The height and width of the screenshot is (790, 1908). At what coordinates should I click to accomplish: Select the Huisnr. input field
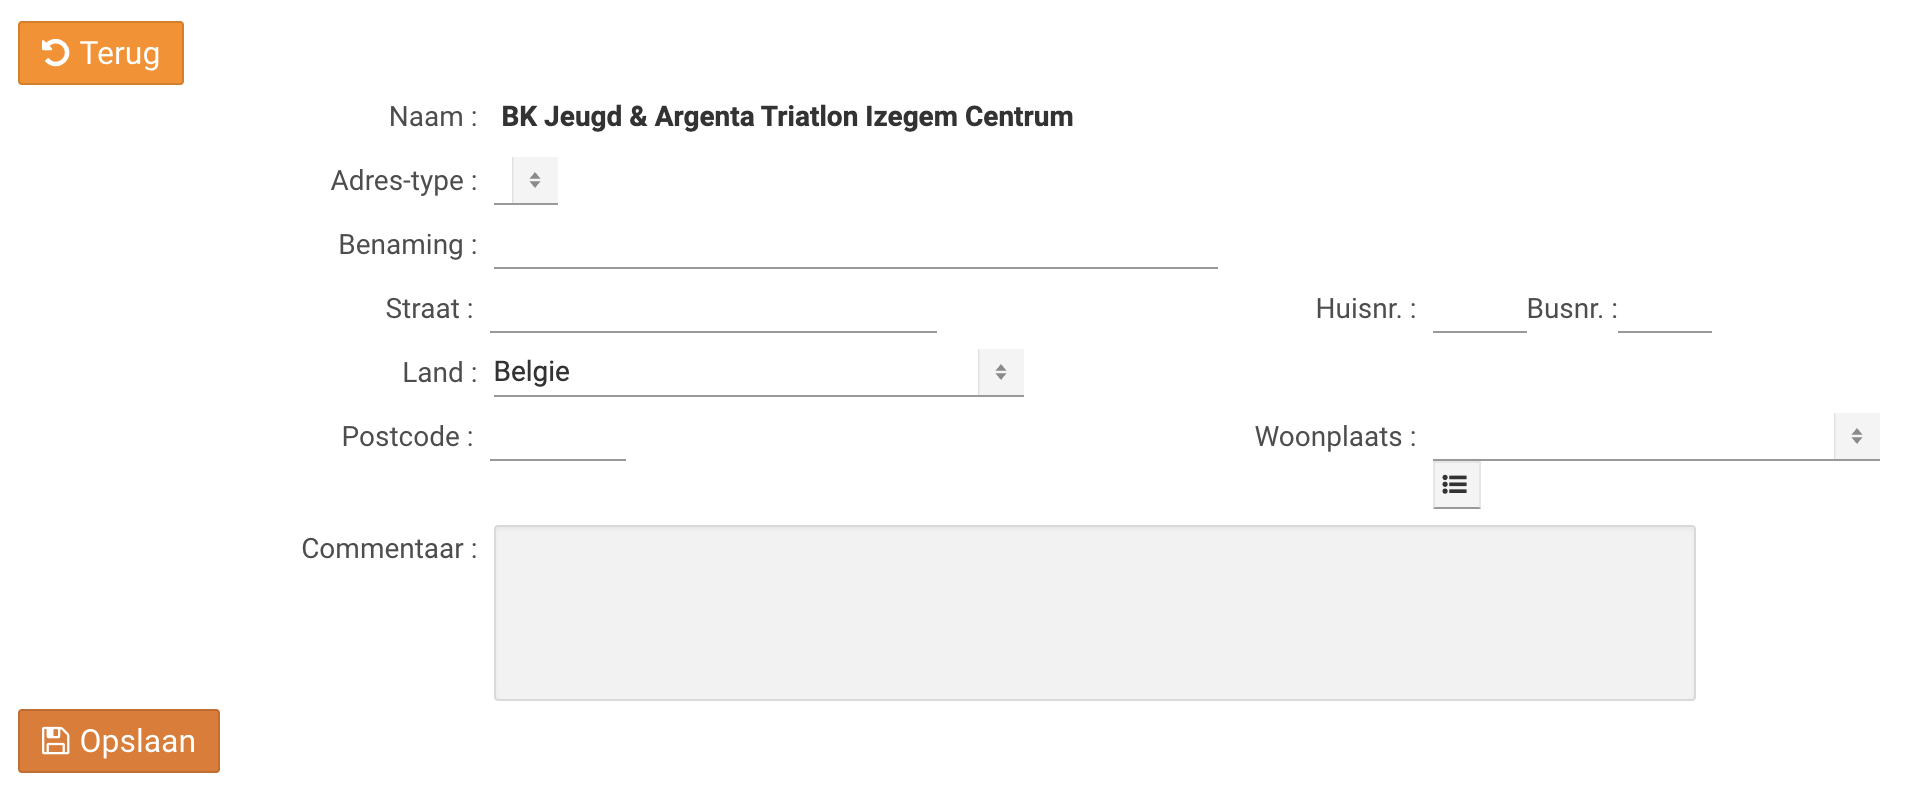tap(1478, 310)
